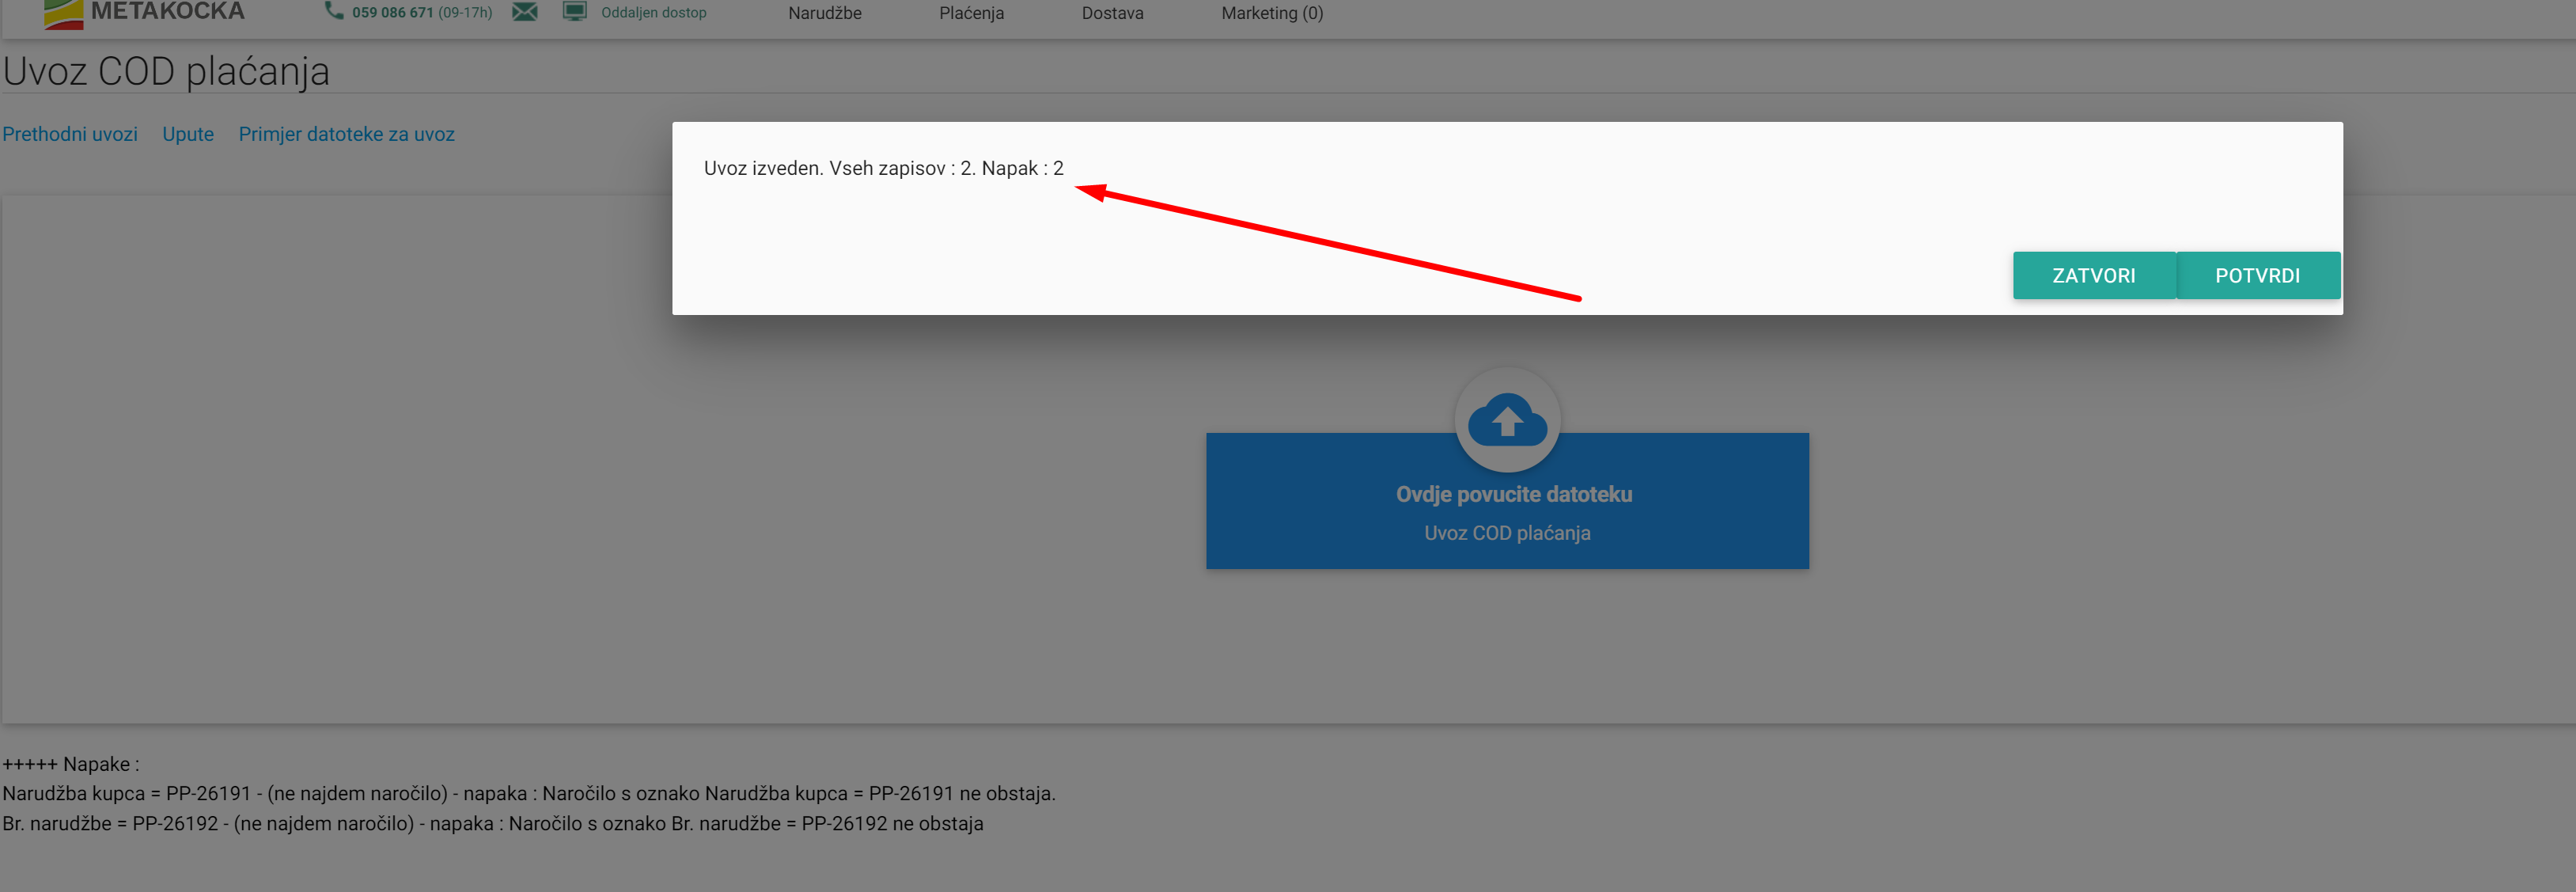Open Primjer datoteke za uvoz link
Screen dimensions: 2576x892
[x=346, y=134]
